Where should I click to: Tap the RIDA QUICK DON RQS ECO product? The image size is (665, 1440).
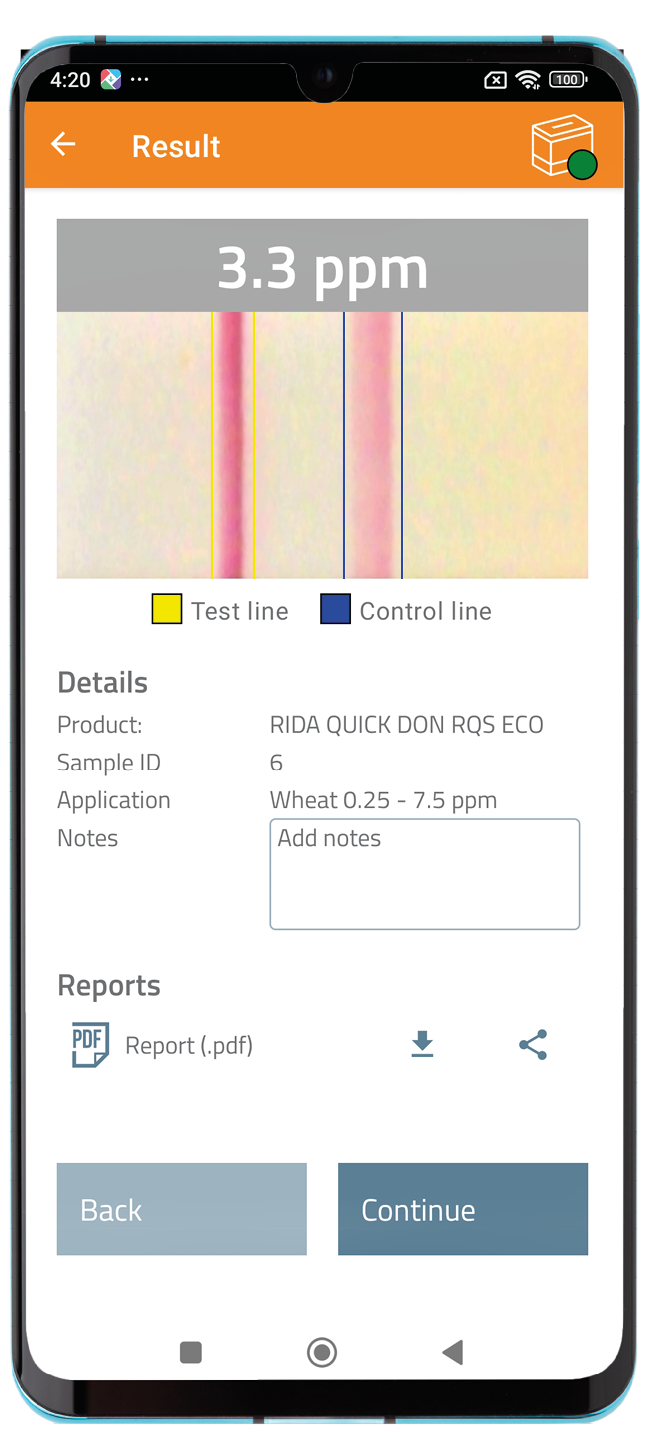click(406, 725)
